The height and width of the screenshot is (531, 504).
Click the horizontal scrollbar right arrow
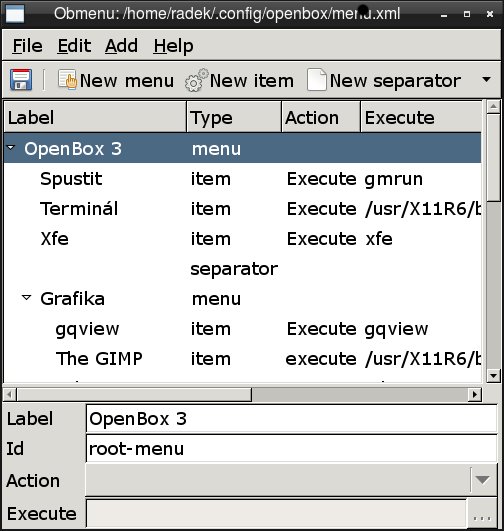click(475, 394)
